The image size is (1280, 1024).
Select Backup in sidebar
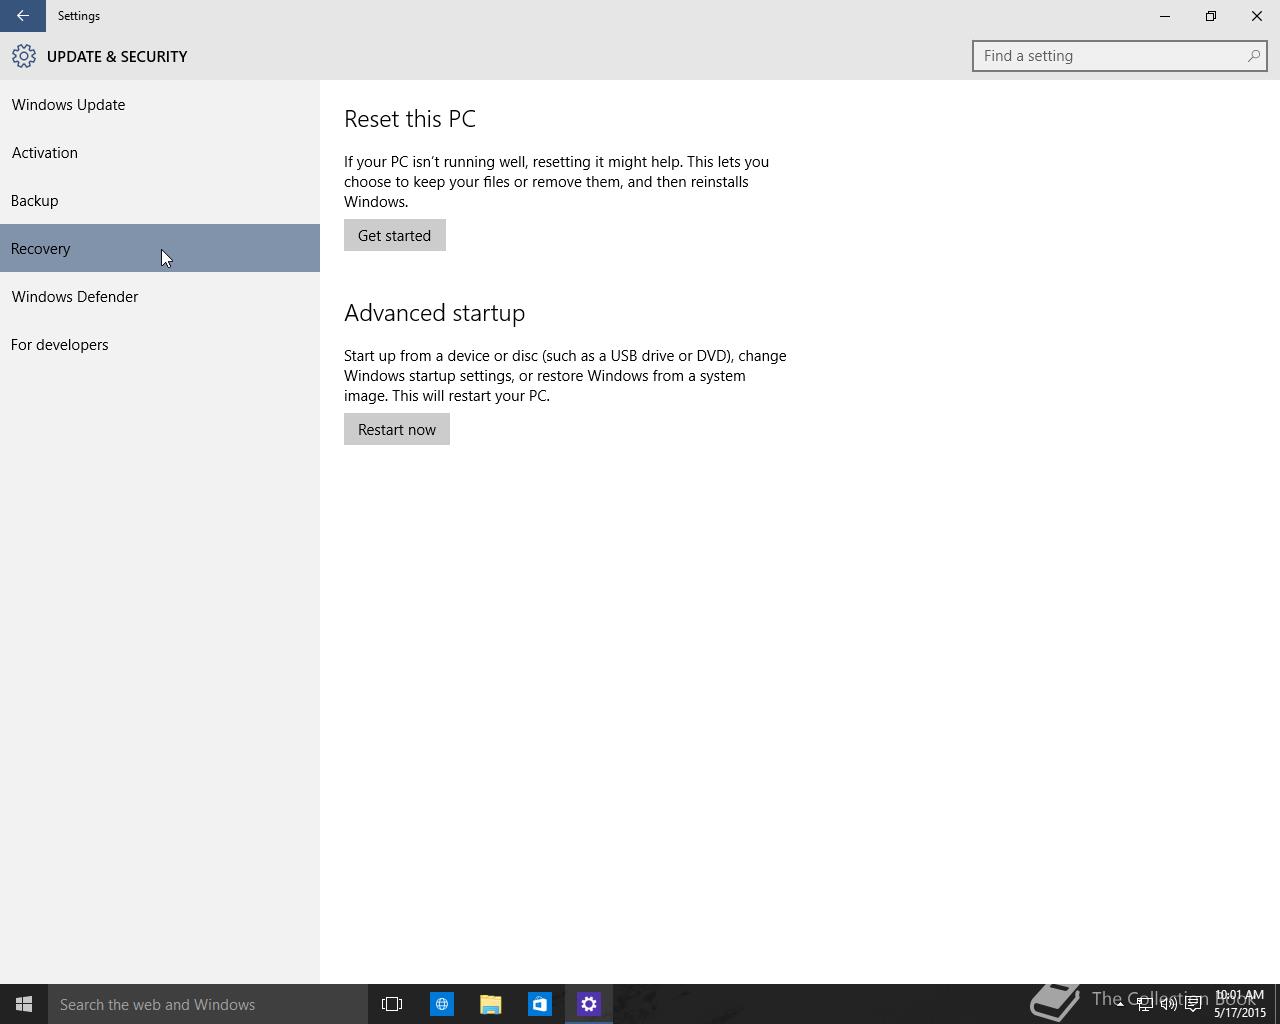coord(160,200)
